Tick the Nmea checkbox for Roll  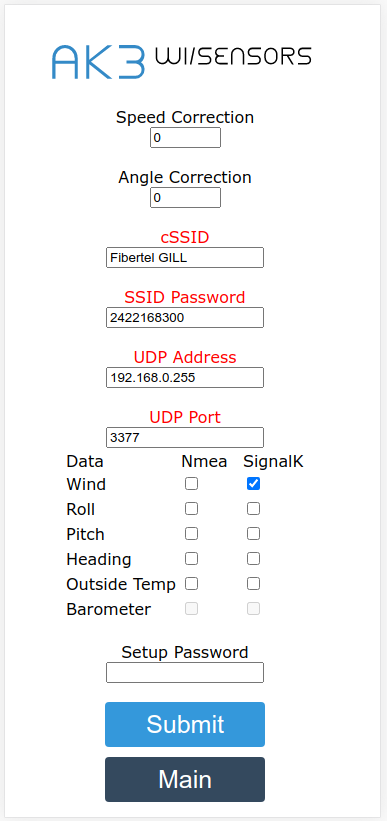pos(192,508)
